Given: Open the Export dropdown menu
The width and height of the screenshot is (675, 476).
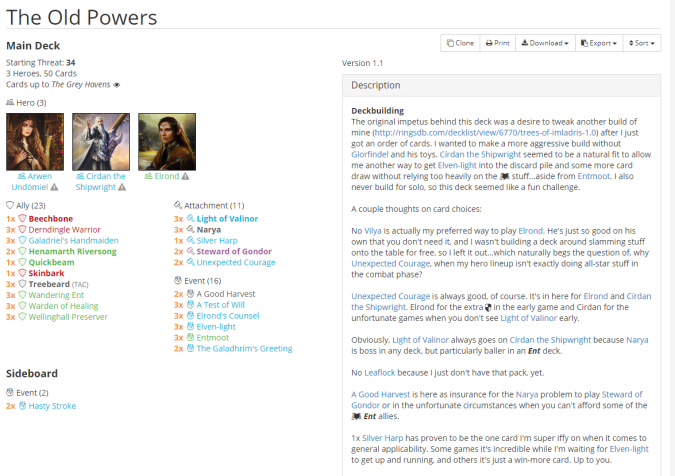Looking at the screenshot, I should (x=599, y=43).
